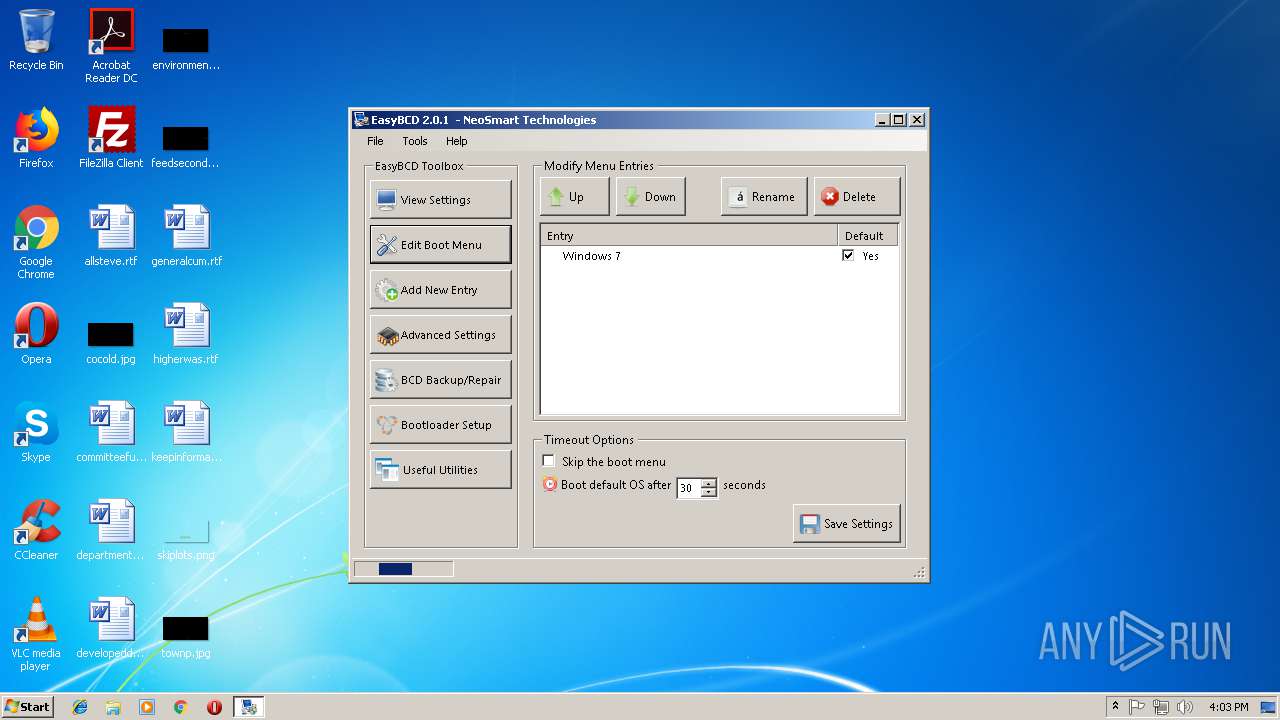Open CCleaner desktop shortcut
This screenshot has width=1280, height=720.
(x=36, y=530)
